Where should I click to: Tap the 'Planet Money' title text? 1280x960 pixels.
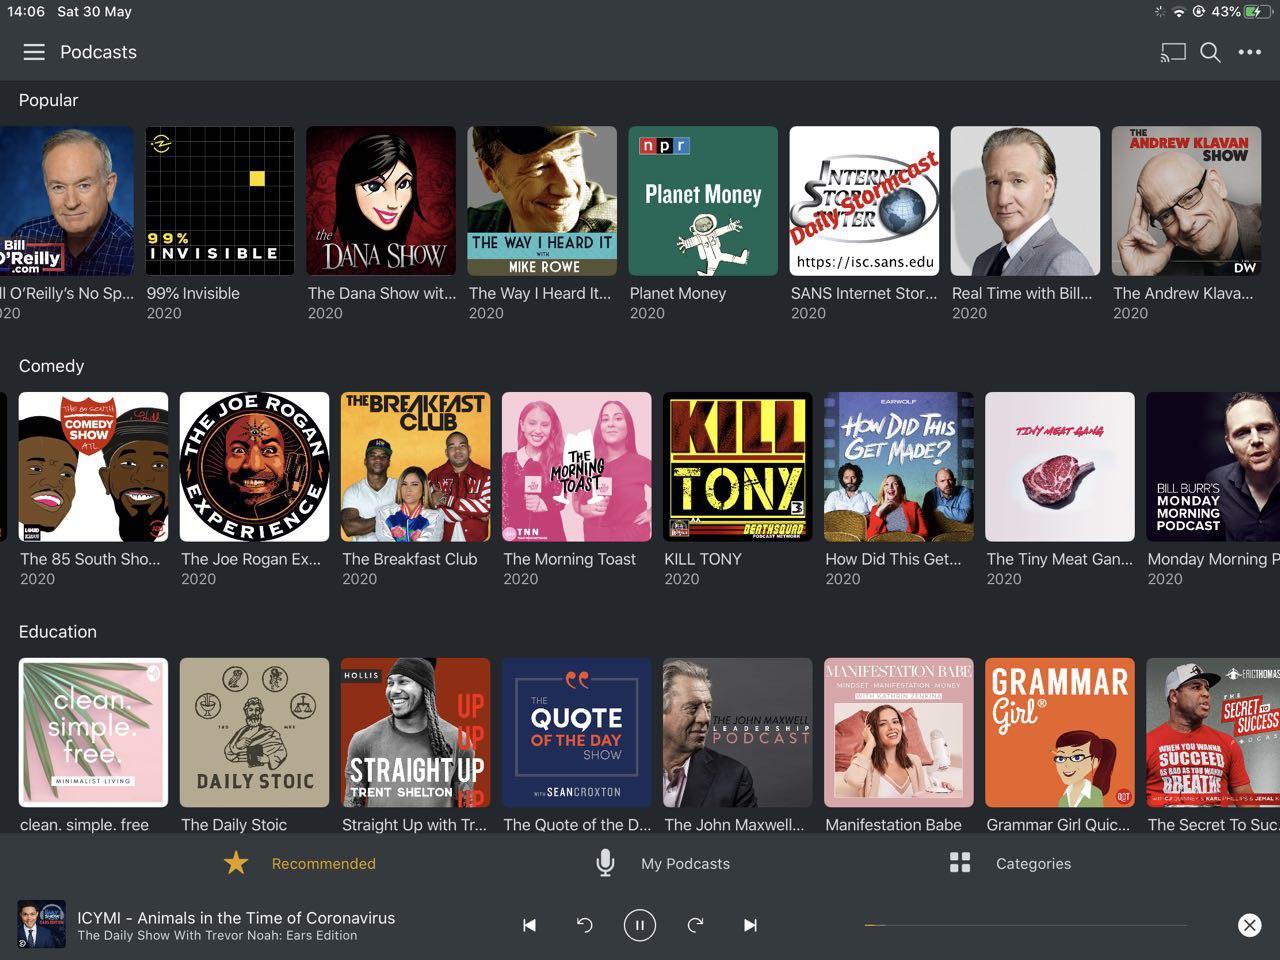(x=677, y=293)
